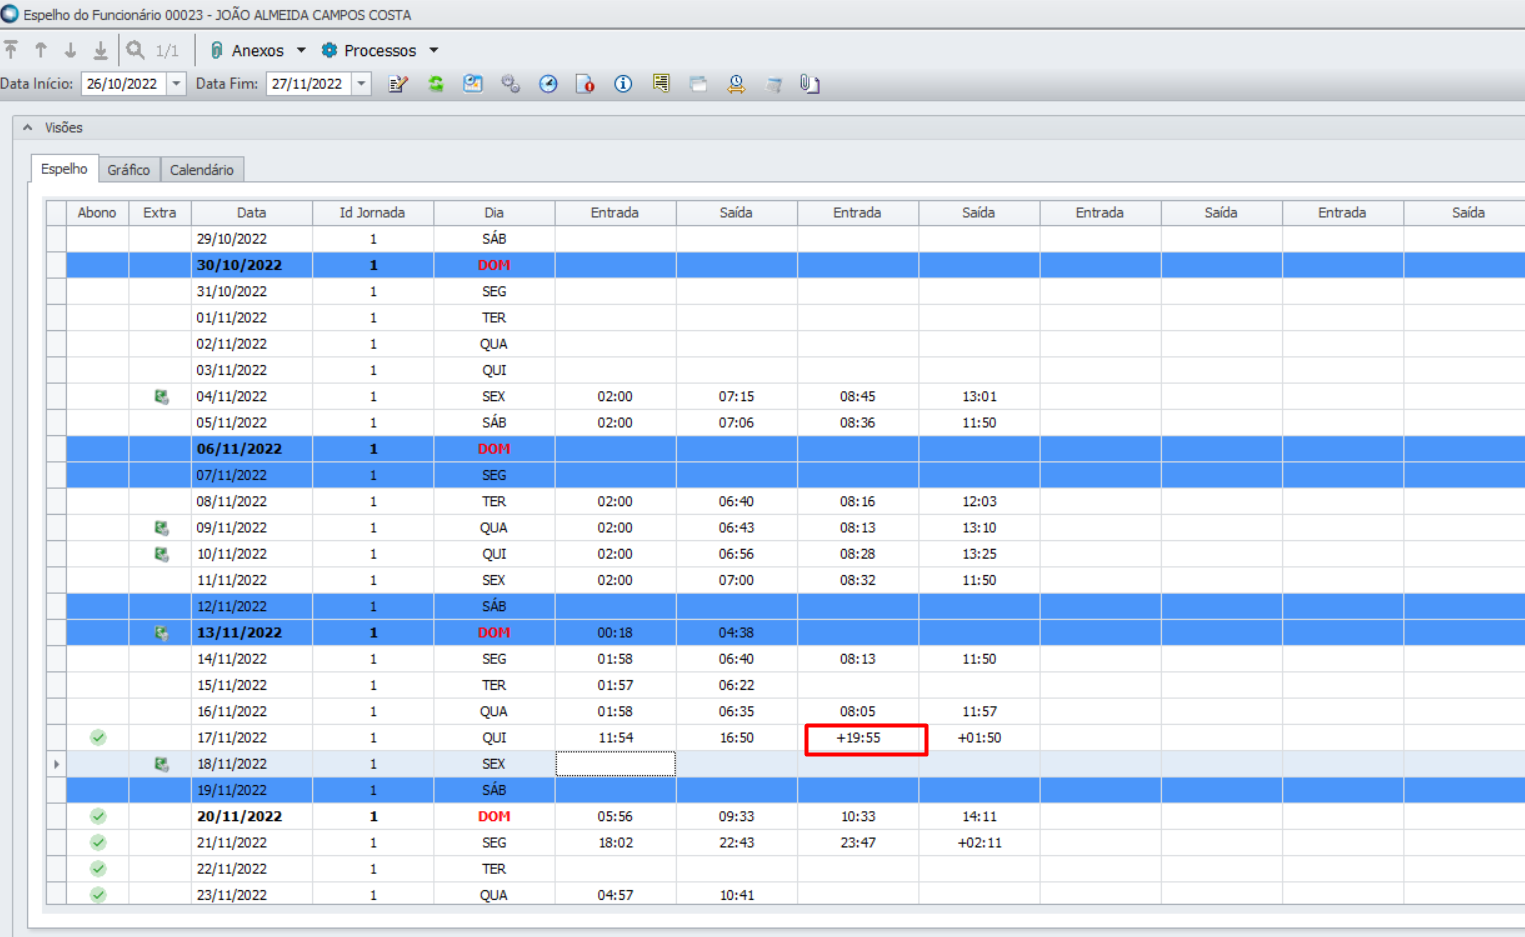
Task: Click Abono green check for 20/11/2022
Action: [x=98, y=816]
